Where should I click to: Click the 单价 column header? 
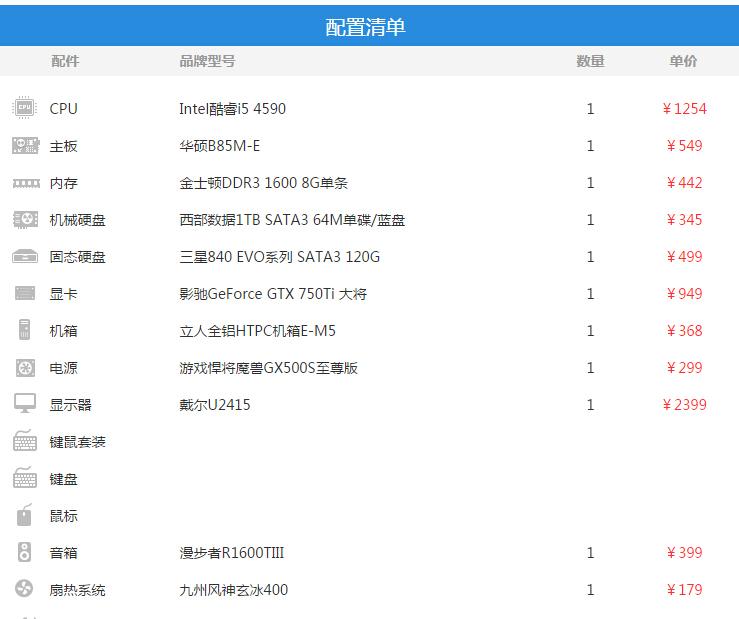683,61
